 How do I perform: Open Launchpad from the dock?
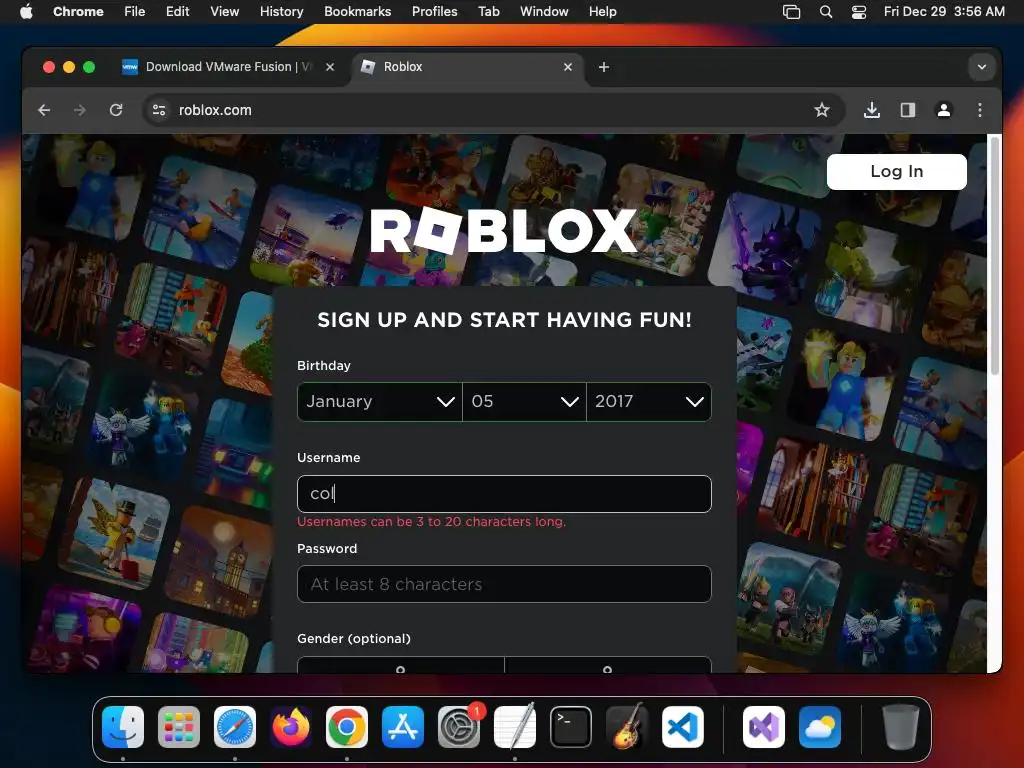(179, 727)
